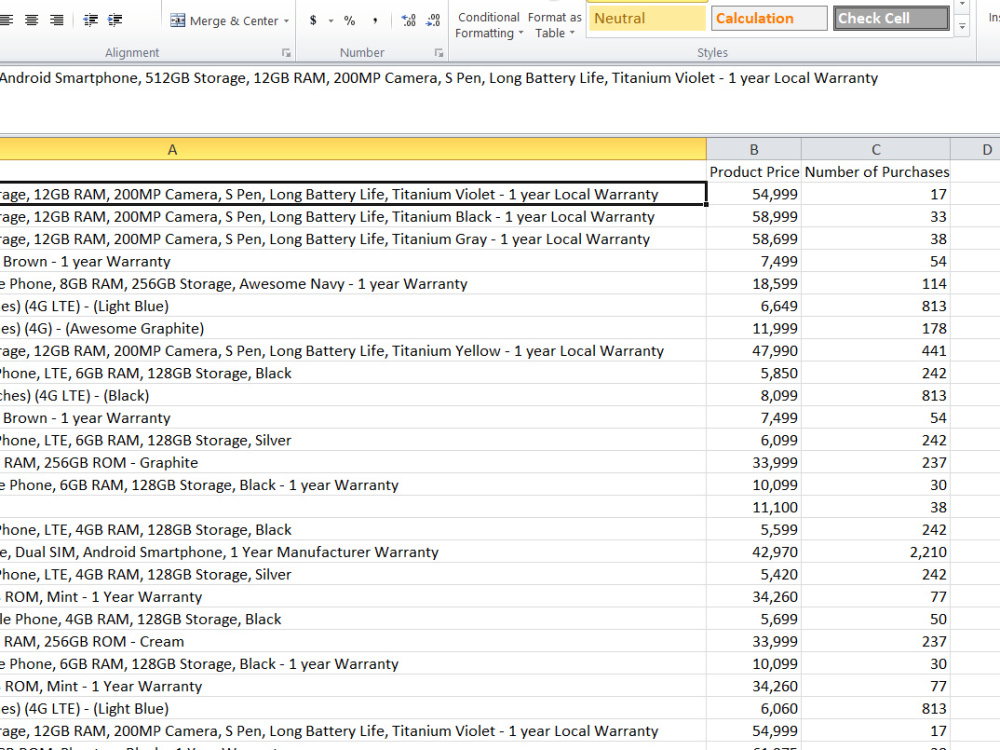This screenshot has height=750, width=1000.
Task: Select 256GB ROM Graphite product cell
Action: [353, 462]
